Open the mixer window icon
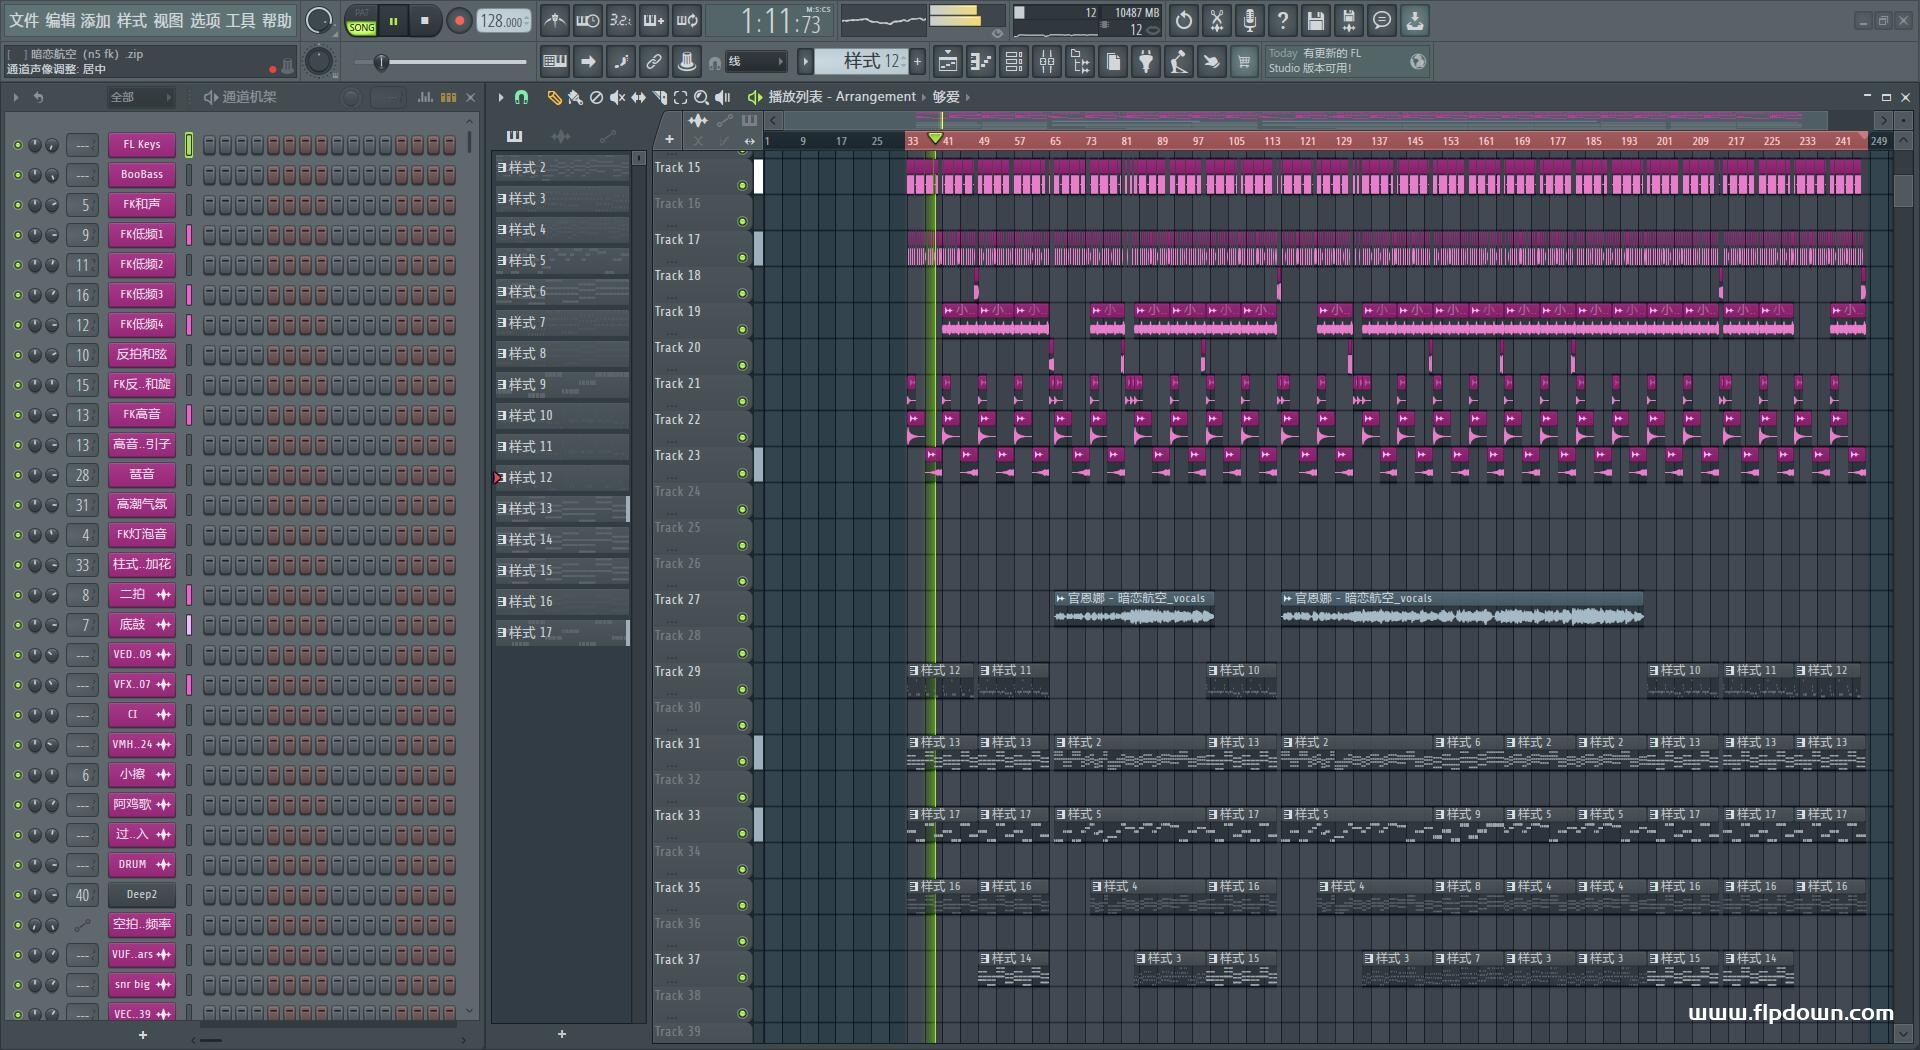Viewport: 1920px width, 1050px height. point(1047,62)
